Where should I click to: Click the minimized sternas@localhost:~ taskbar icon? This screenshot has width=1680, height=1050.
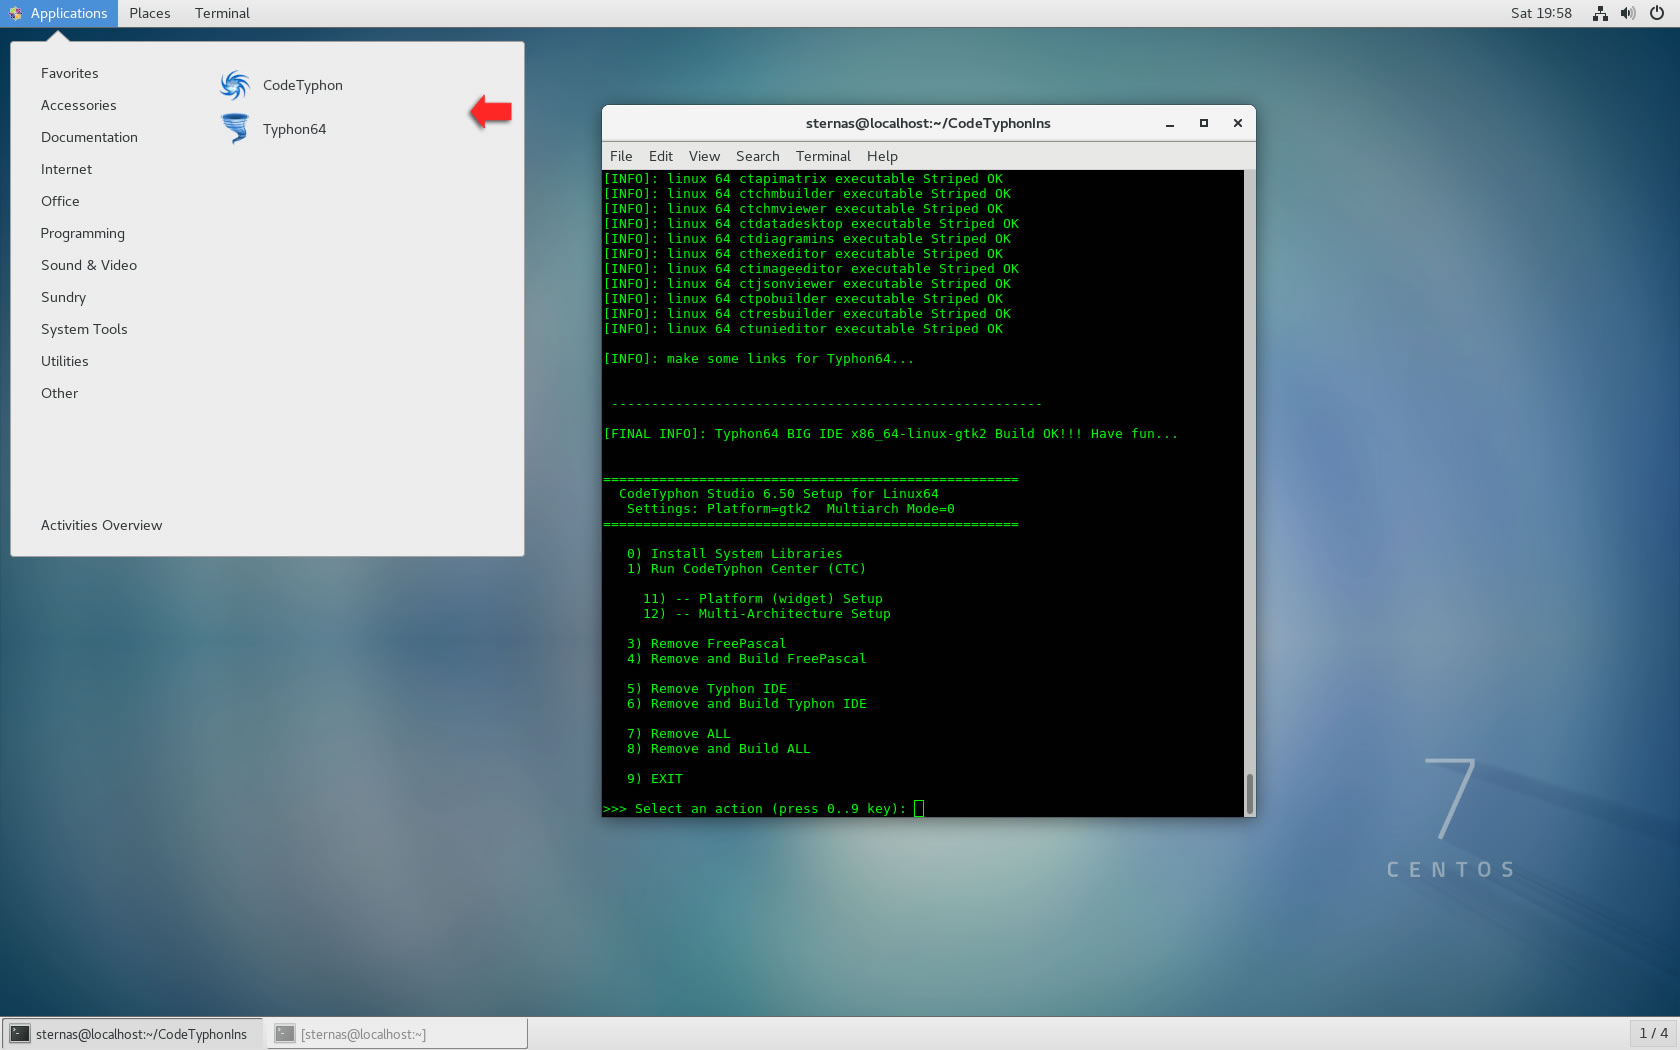pyautogui.click(x=285, y=1034)
